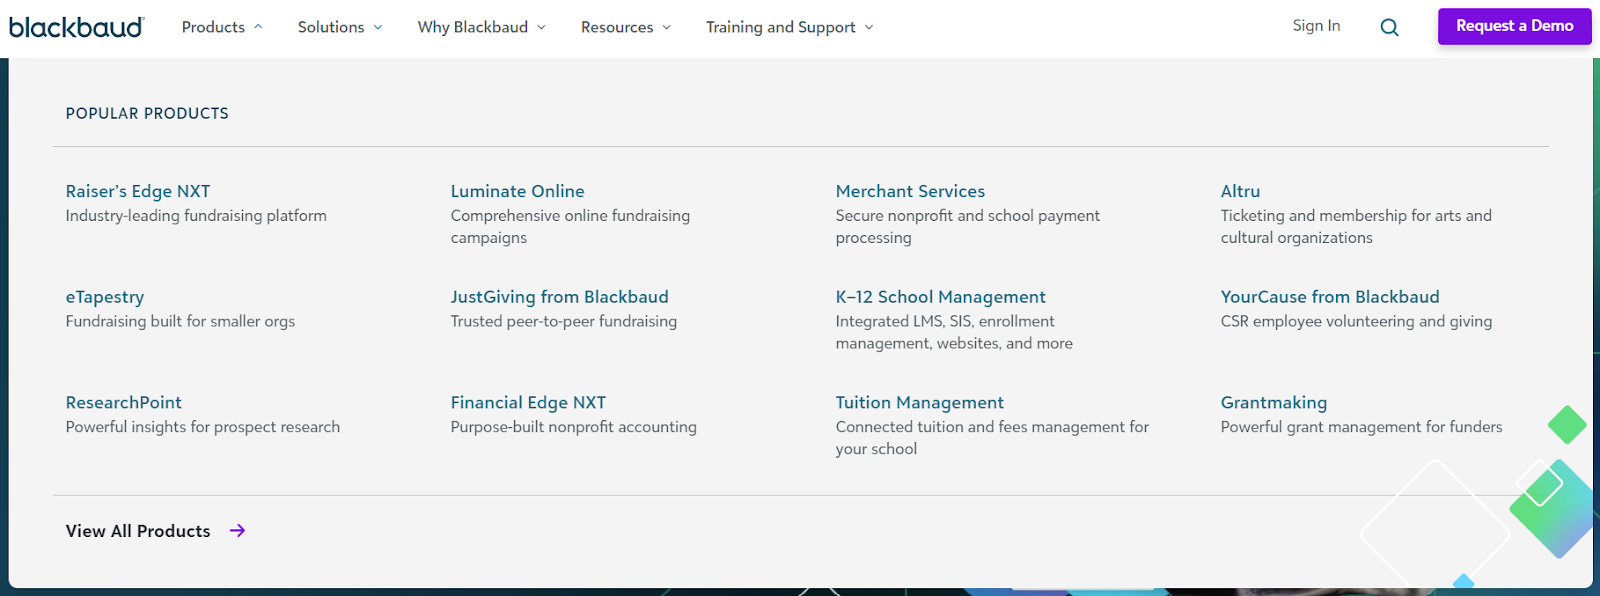Click 'Purpose-built nonprofit accounting' description
This screenshot has height=596, width=1600.
(574, 427)
